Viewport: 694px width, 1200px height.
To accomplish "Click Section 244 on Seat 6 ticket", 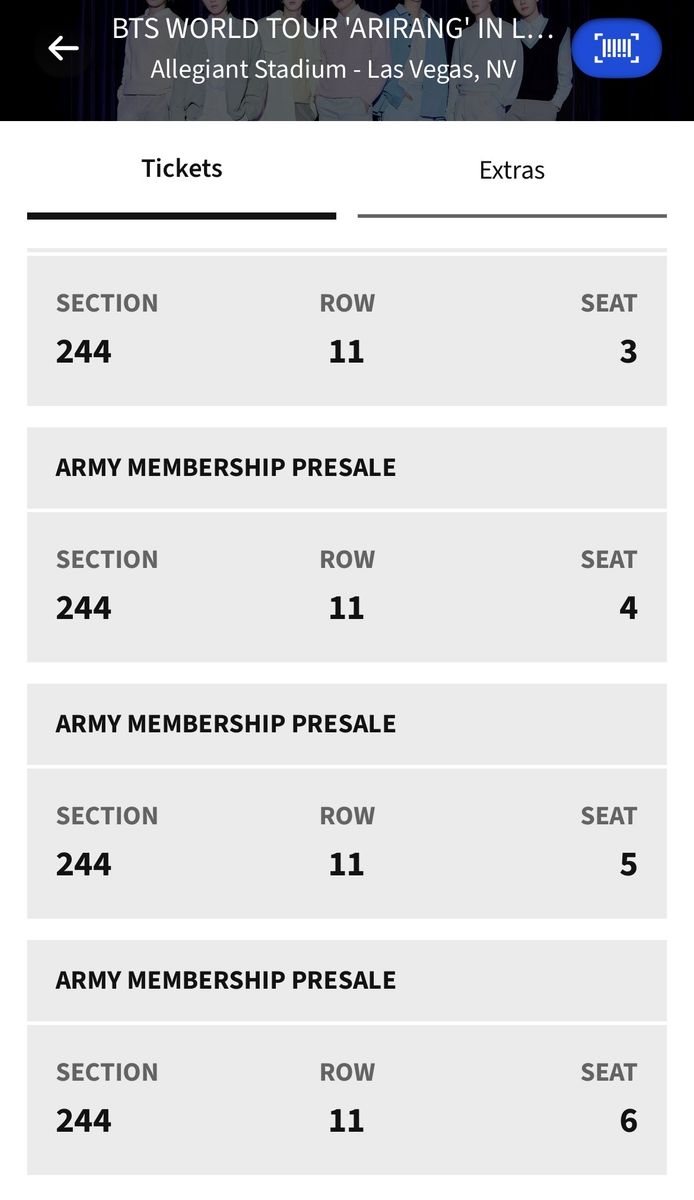I will (x=84, y=1119).
